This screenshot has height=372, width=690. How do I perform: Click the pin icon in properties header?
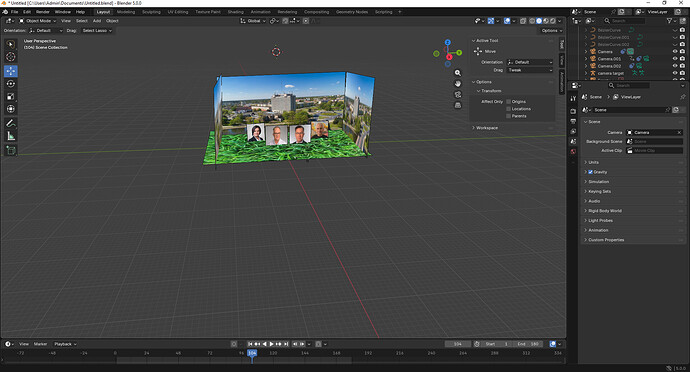[683, 97]
